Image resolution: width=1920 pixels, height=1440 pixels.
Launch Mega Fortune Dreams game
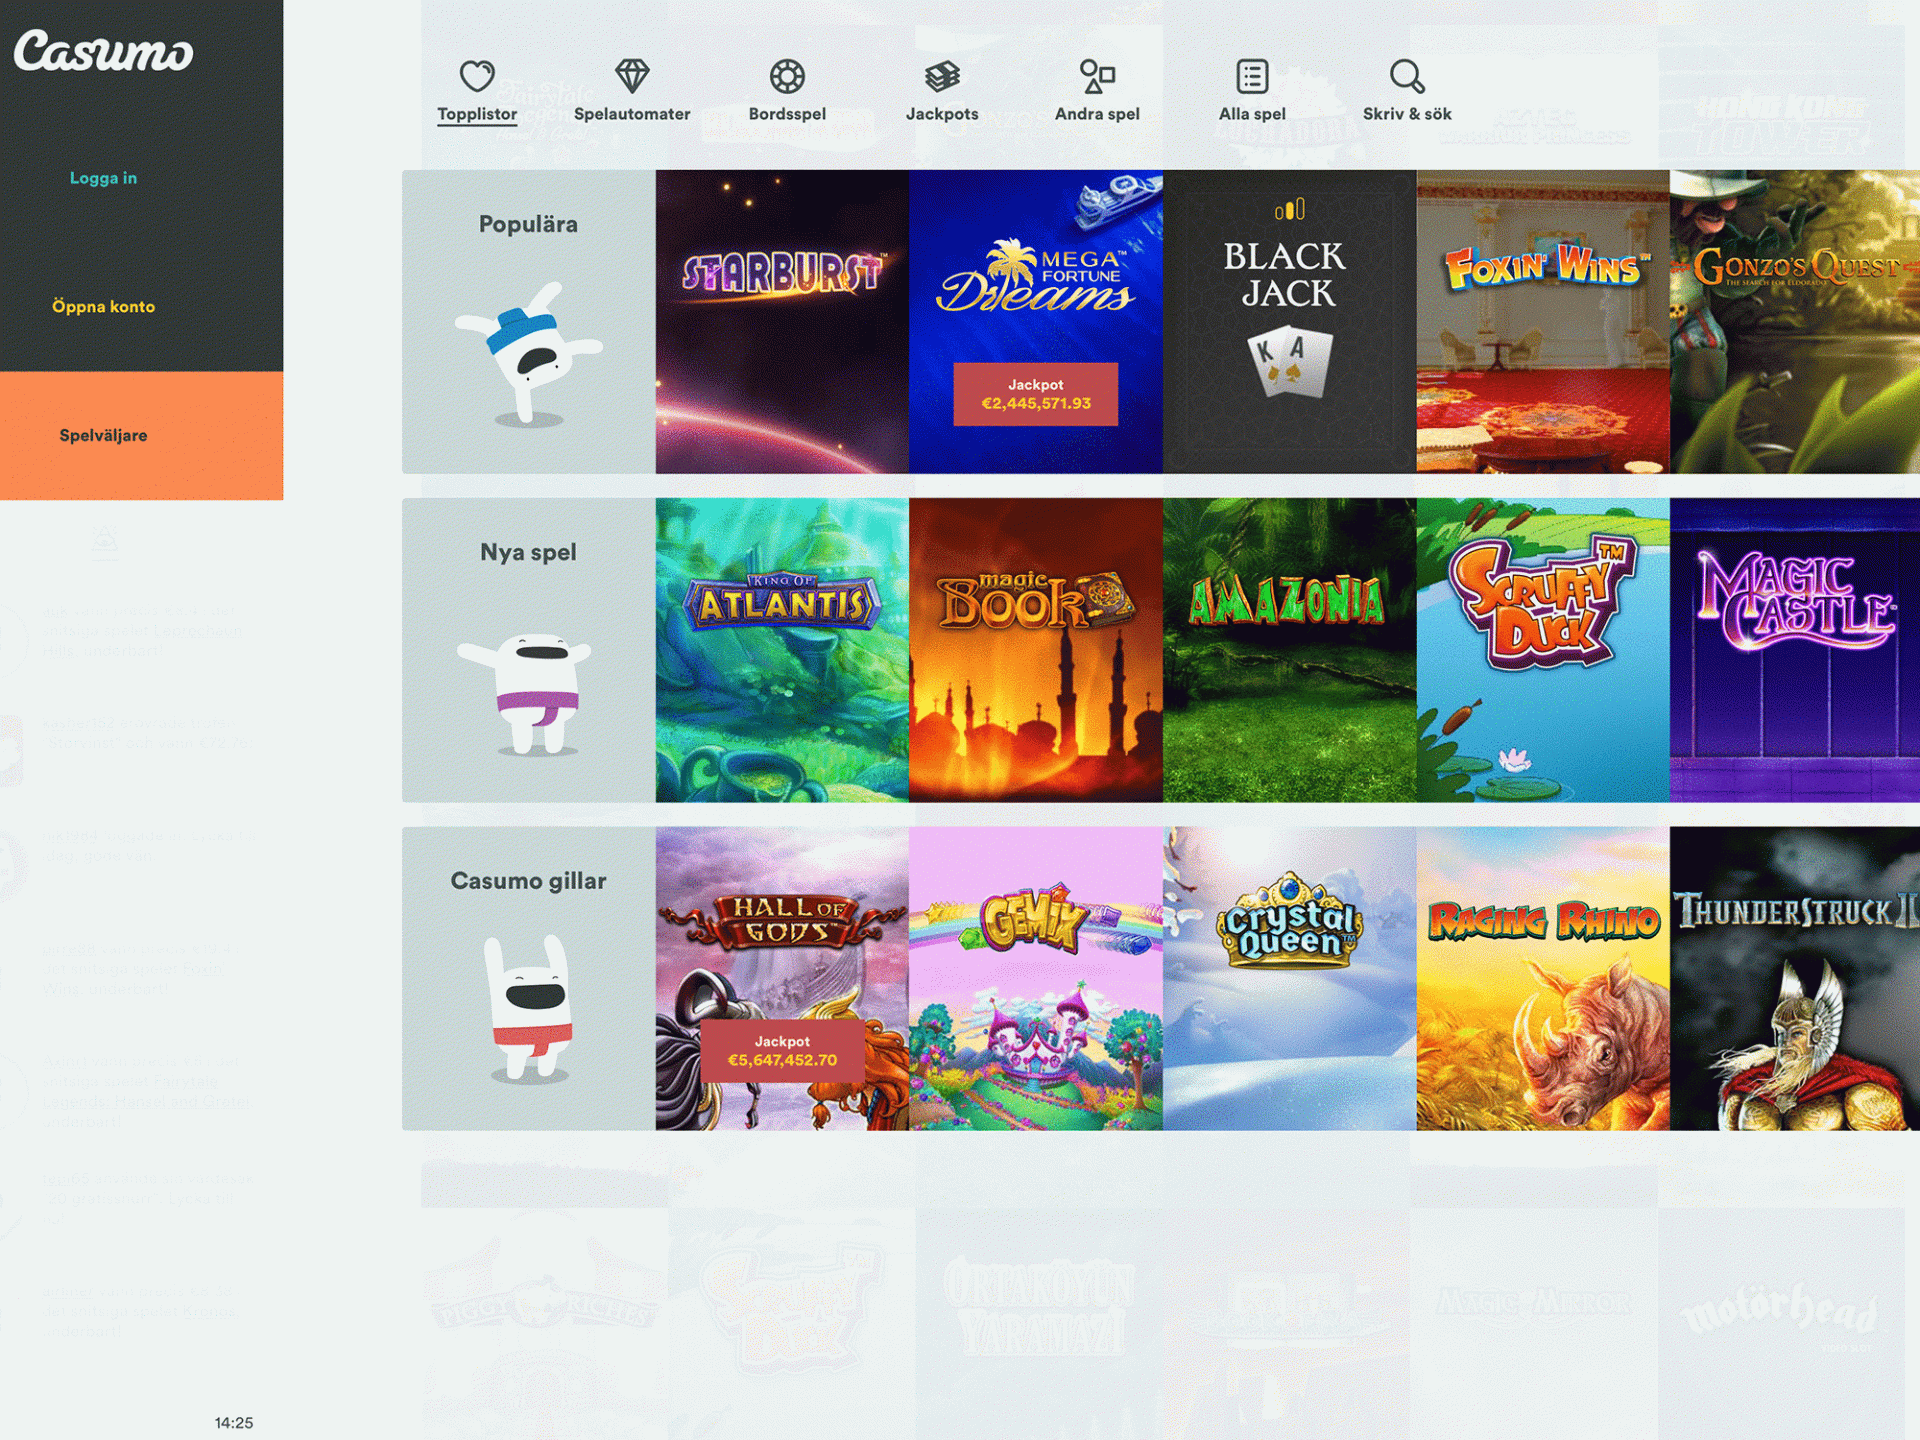coord(1036,321)
